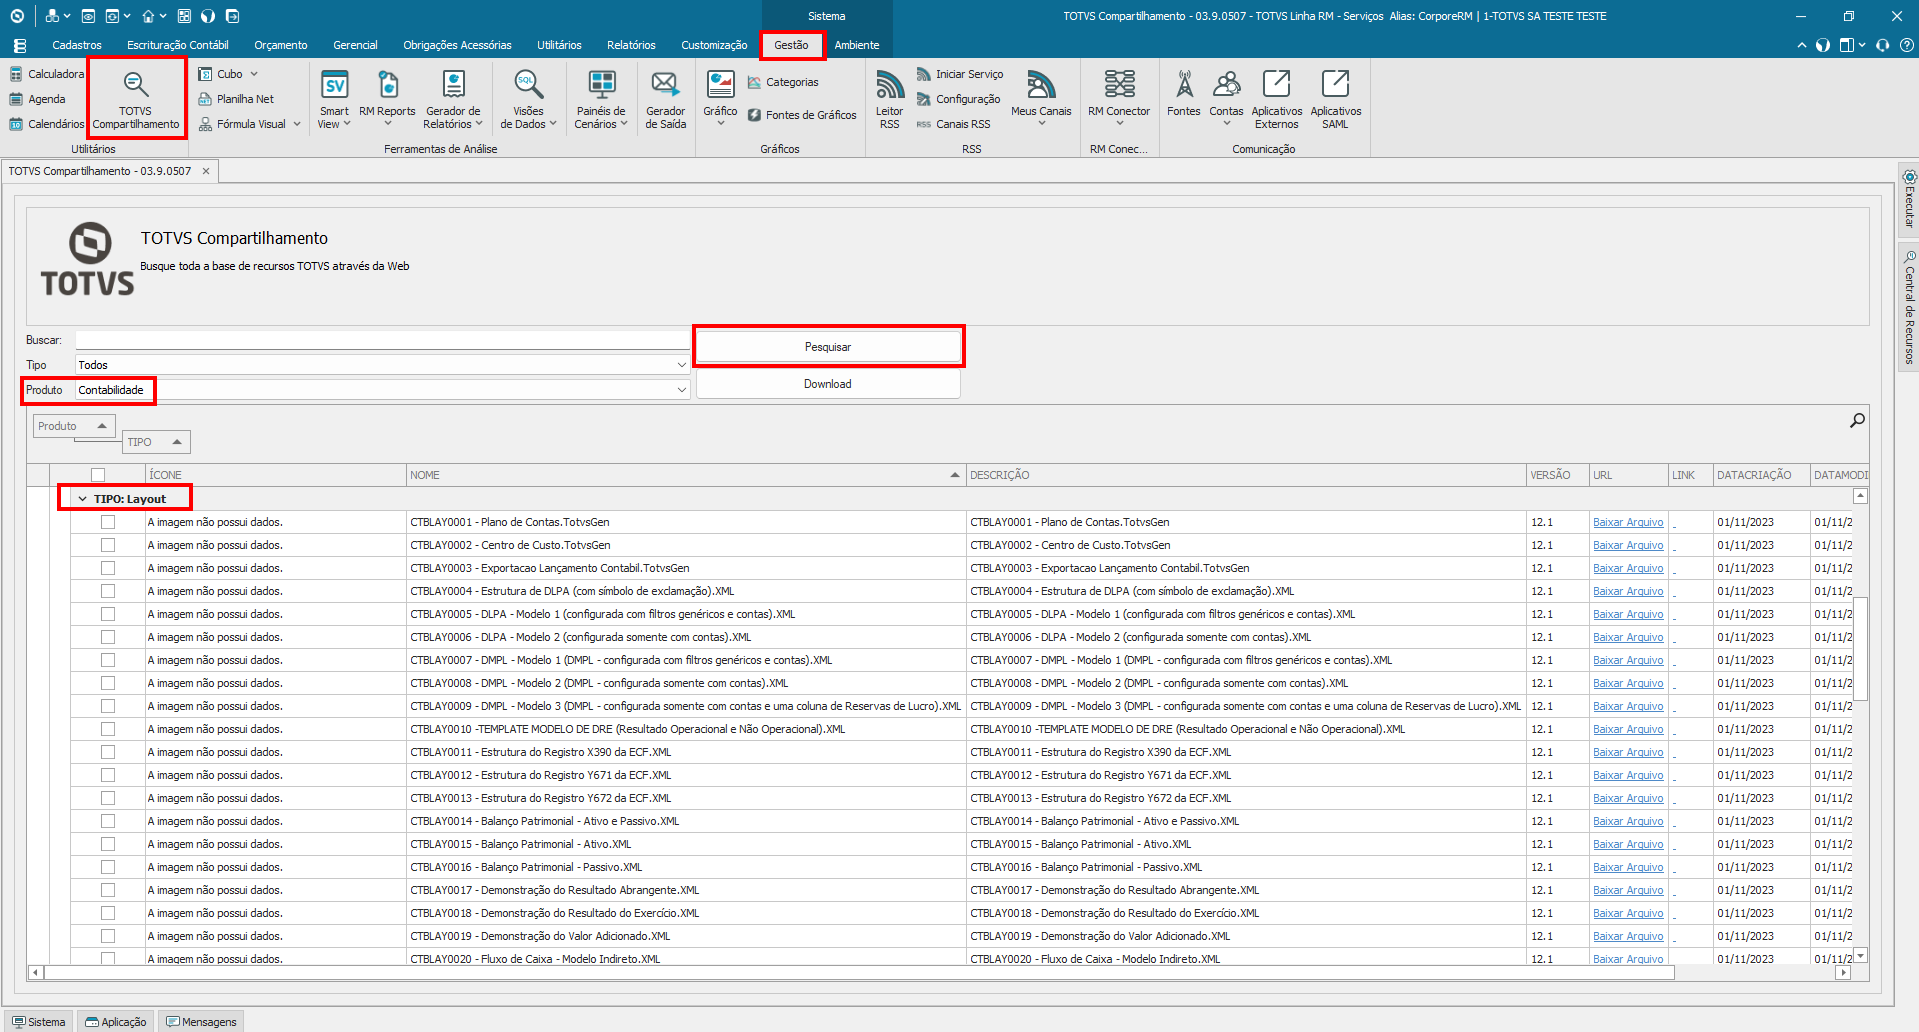Switch to Escrituração Contábil tab

pyautogui.click(x=178, y=45)
